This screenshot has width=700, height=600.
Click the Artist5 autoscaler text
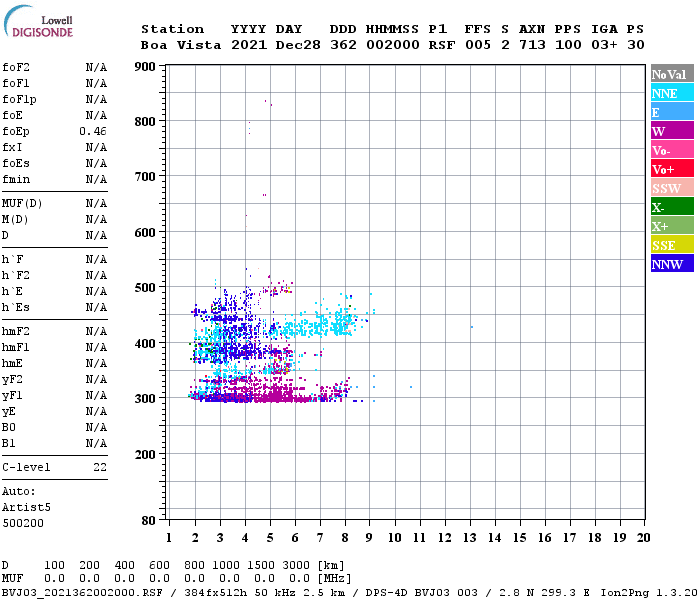pos(26,508)
